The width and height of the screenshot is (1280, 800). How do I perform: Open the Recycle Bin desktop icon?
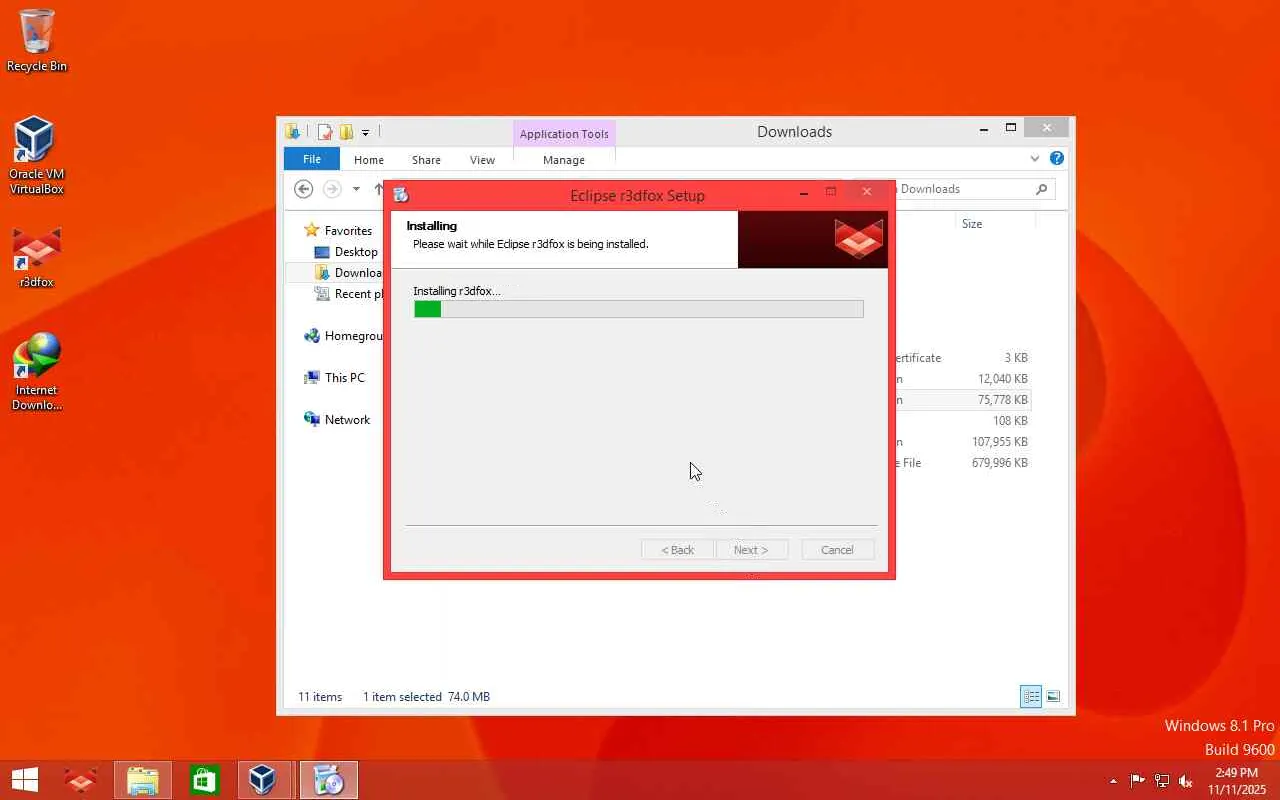[37, 40]
